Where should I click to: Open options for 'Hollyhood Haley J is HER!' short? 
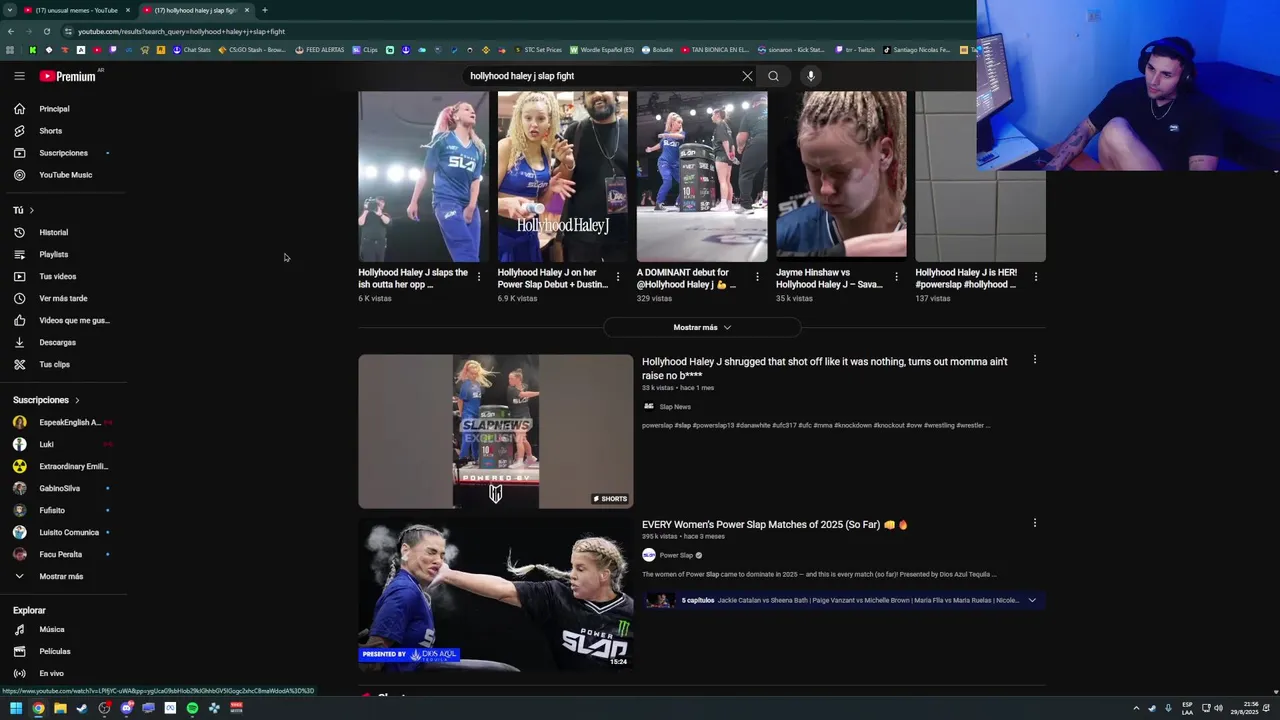(1035, 277)
